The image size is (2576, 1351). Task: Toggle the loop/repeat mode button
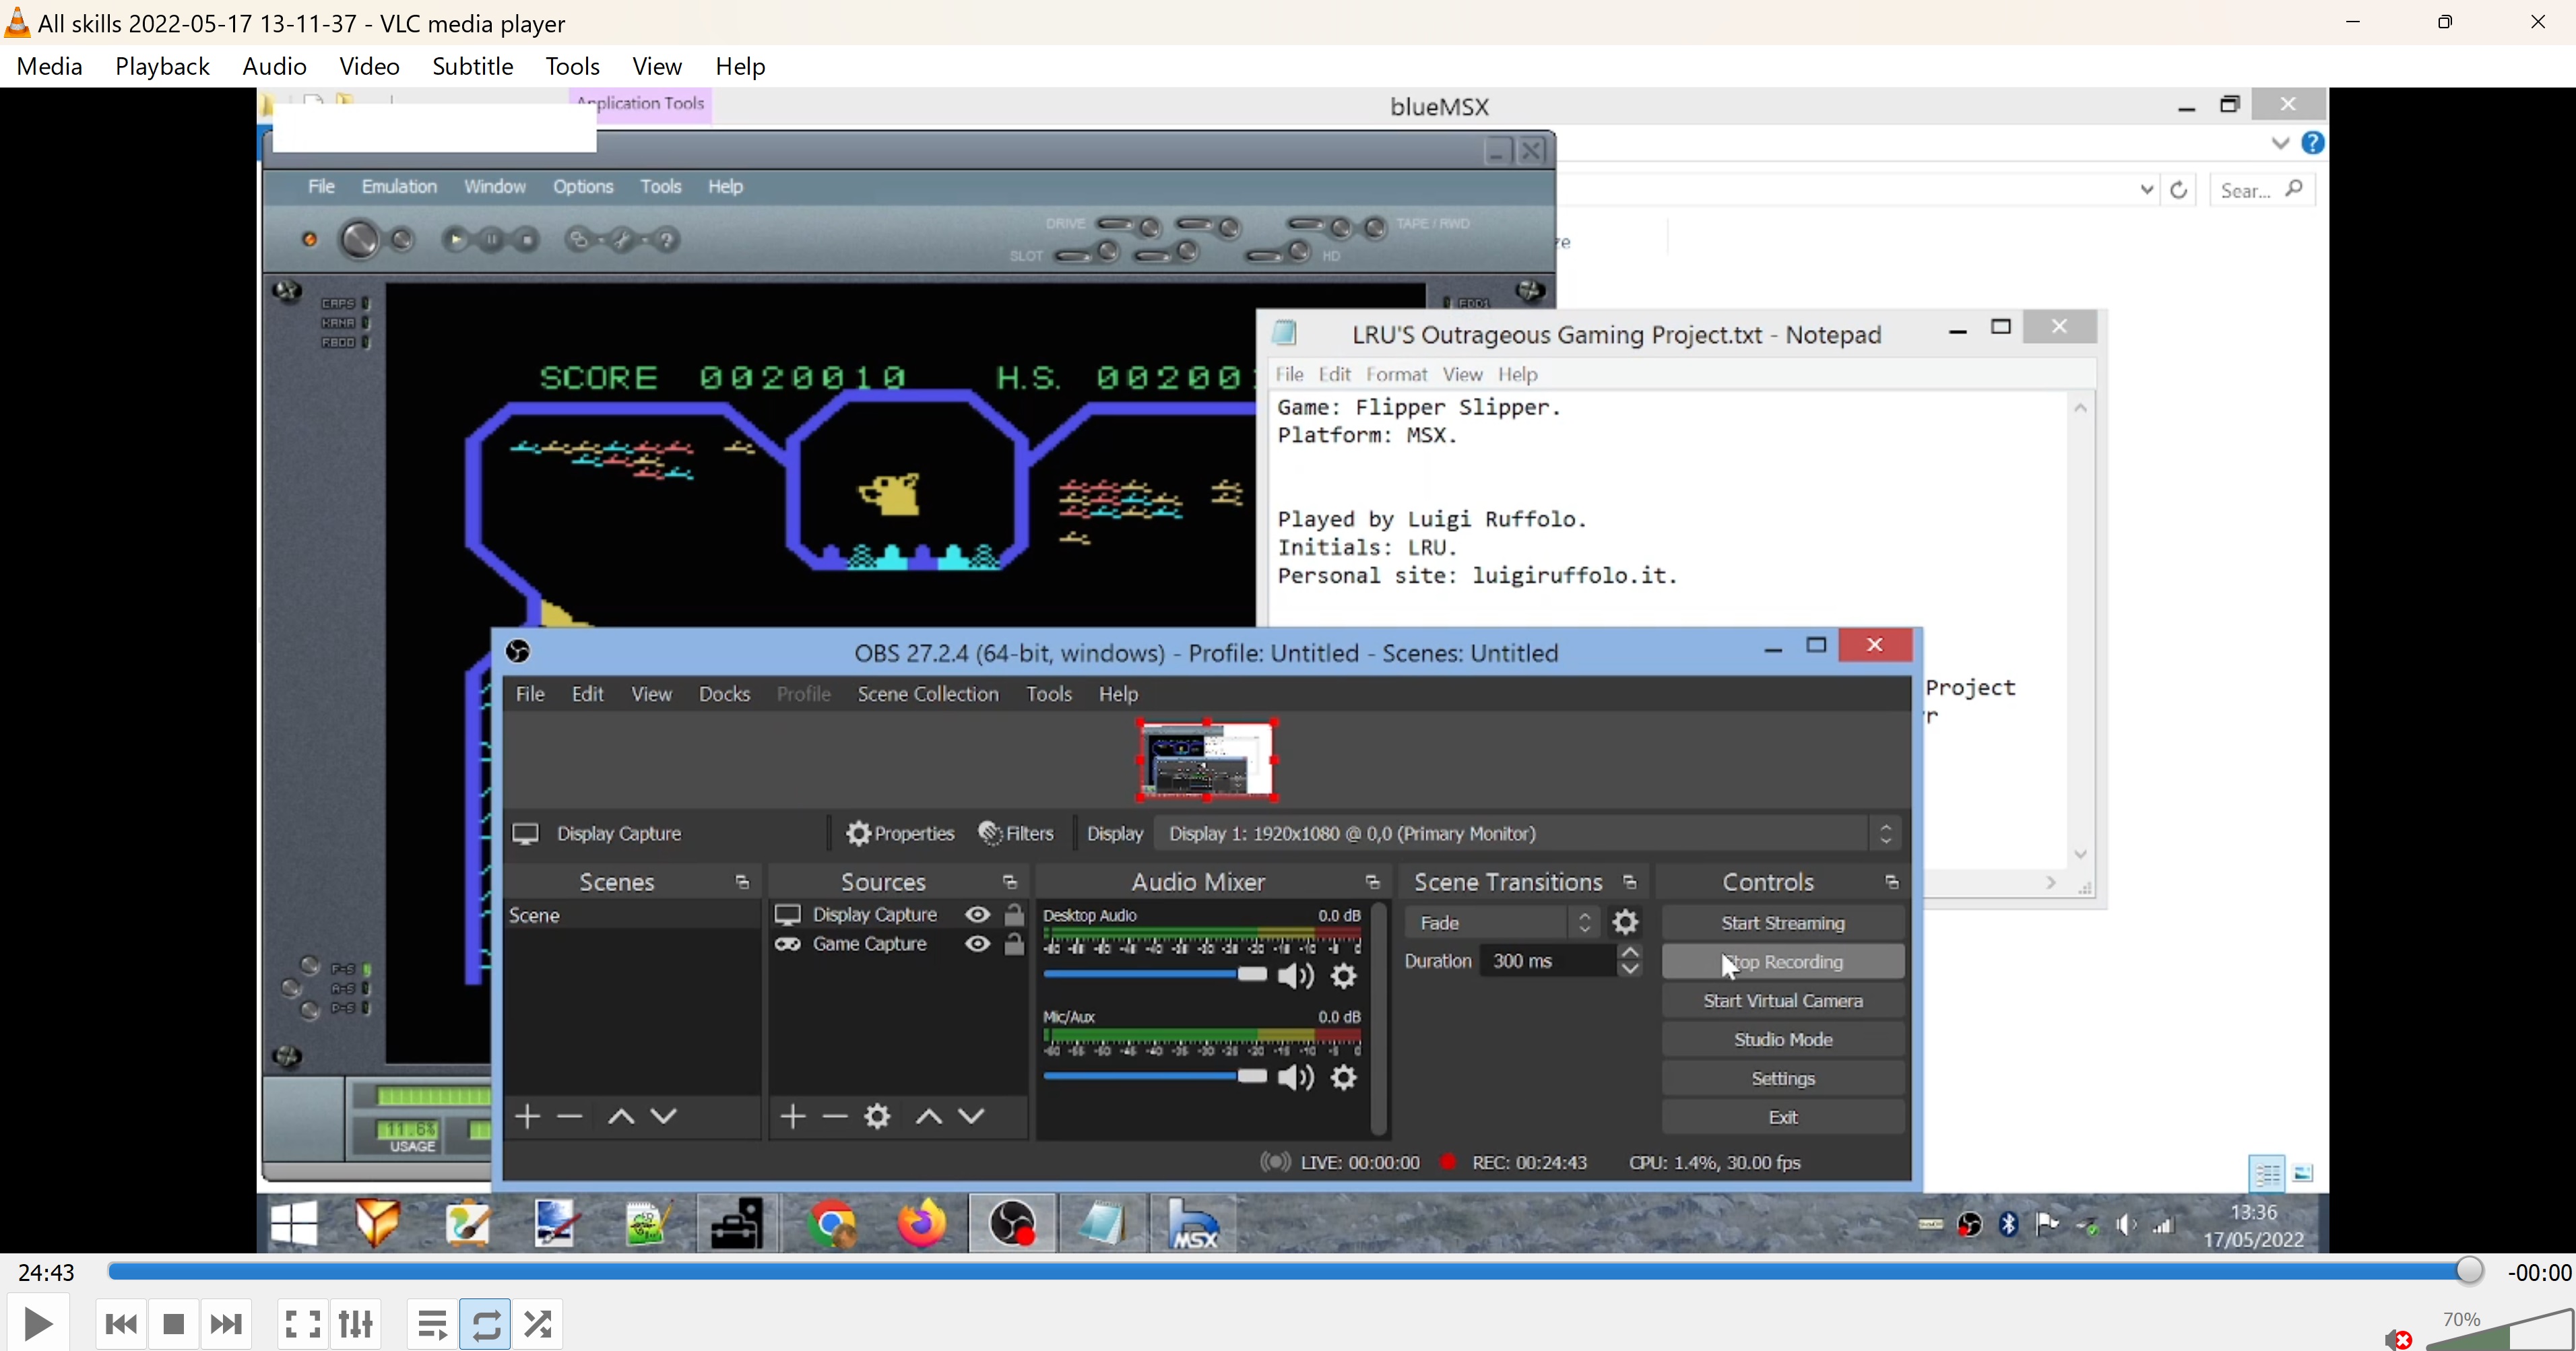point(485,1324)
